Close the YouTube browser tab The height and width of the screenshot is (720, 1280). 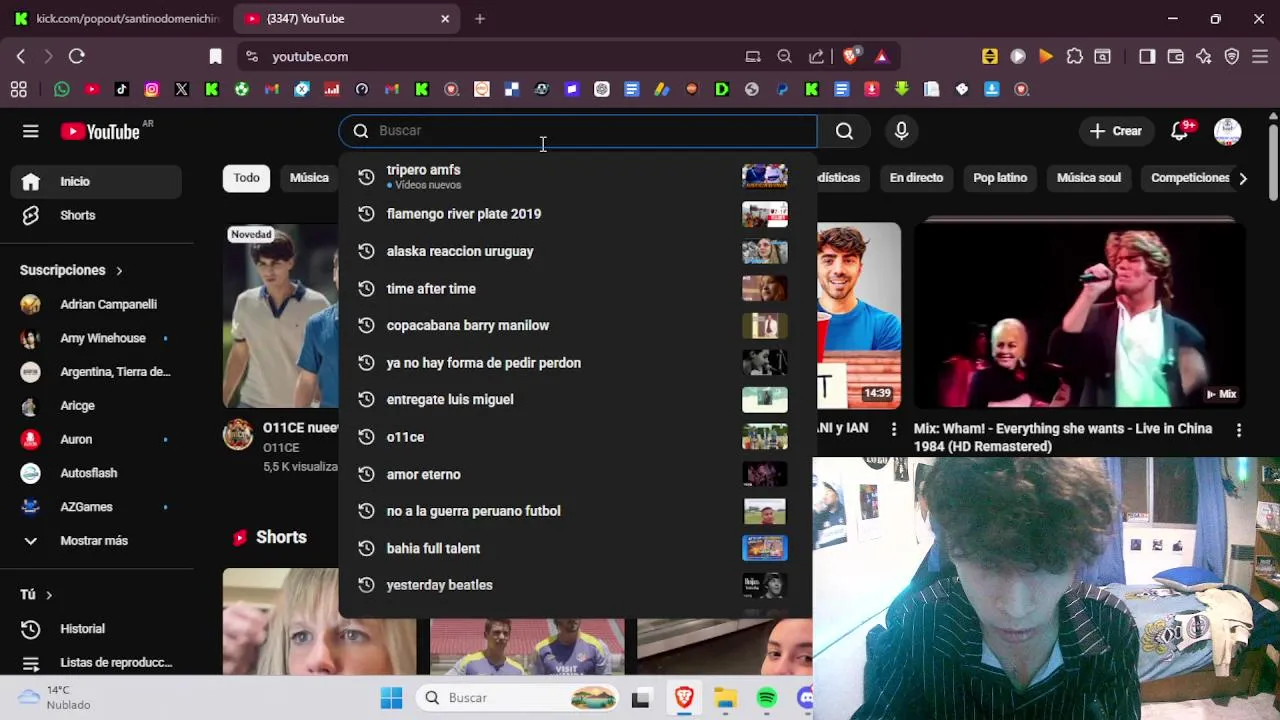[445, 18]
